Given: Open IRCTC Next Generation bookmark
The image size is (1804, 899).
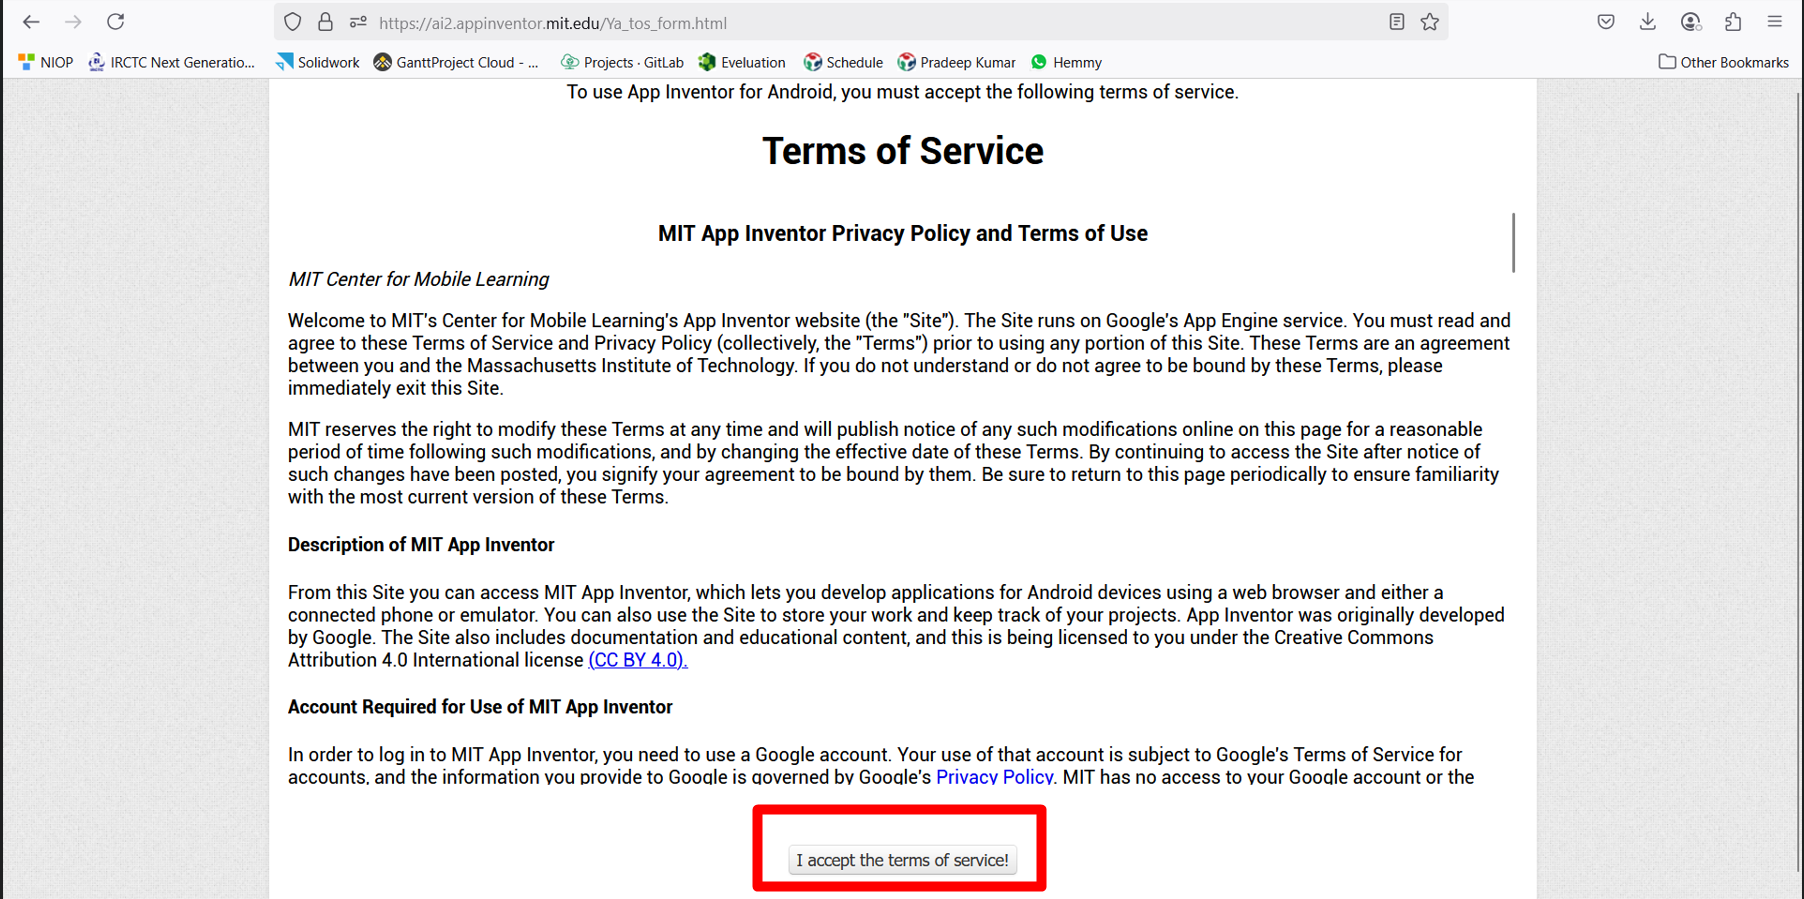Looking at the screenshot, I should point(172,62).
